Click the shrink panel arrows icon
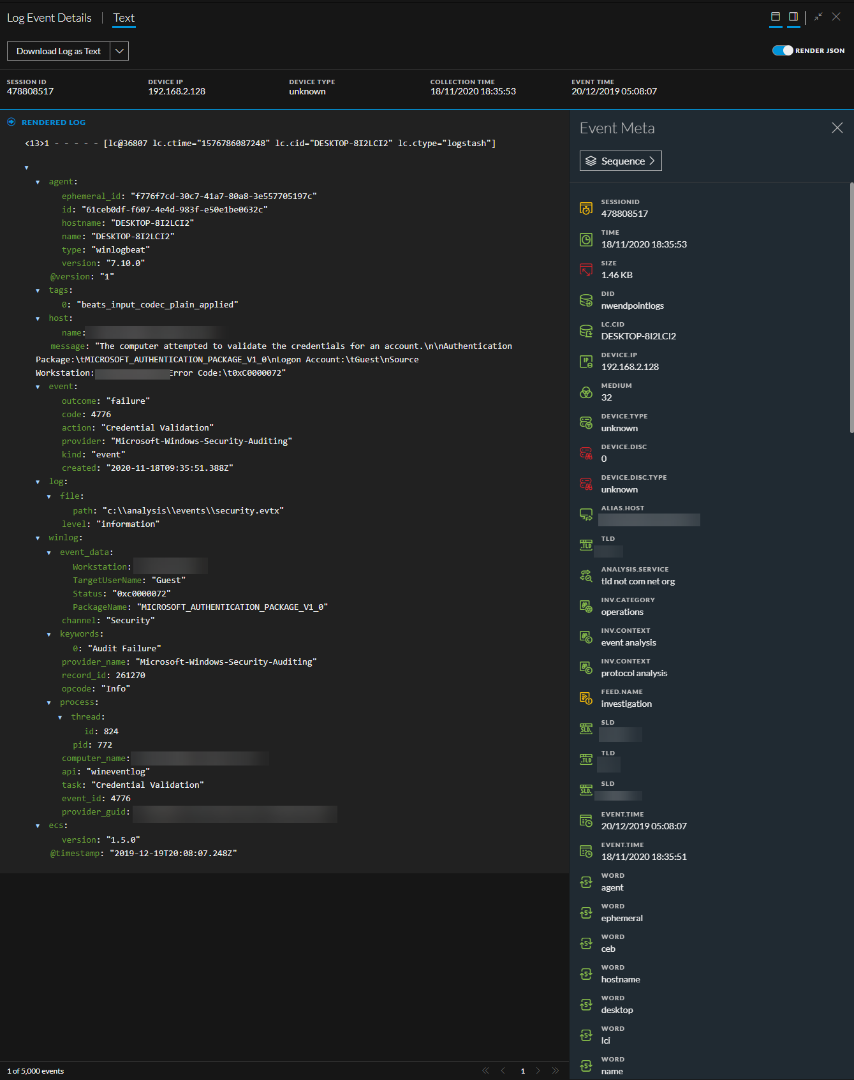 (818, 17)
